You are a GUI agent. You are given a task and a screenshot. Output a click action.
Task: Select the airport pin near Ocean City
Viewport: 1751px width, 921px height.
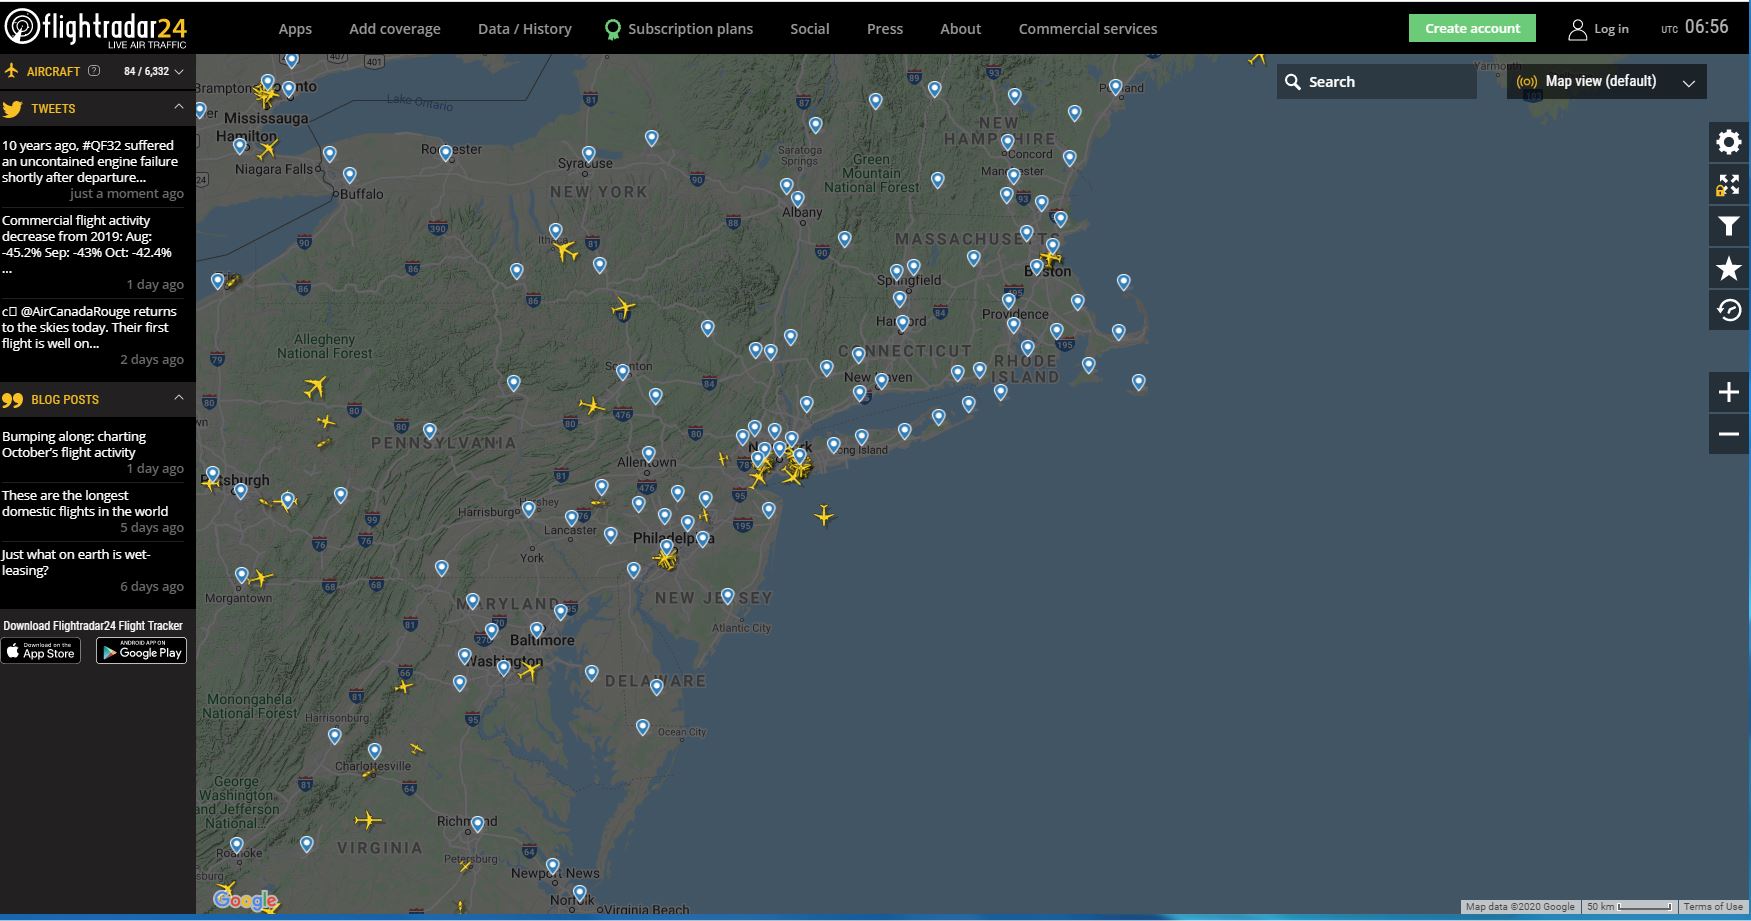pyautogui.click(x=643, y=727)
